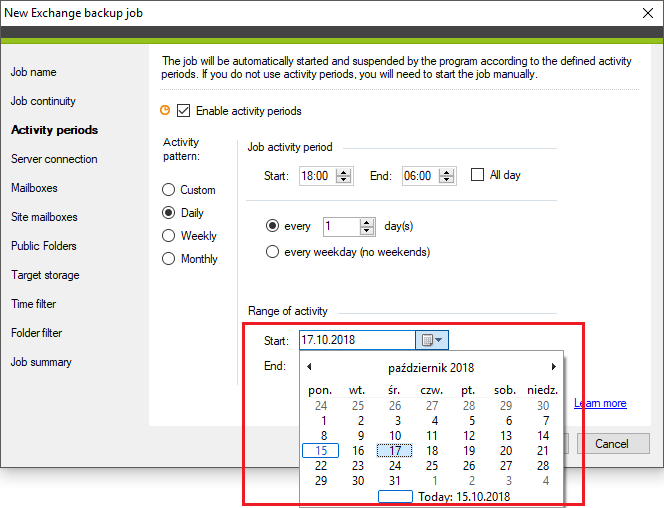Click the Start date field 17.10.2018
The image size is (664, 508).
[x=357, y=340]
